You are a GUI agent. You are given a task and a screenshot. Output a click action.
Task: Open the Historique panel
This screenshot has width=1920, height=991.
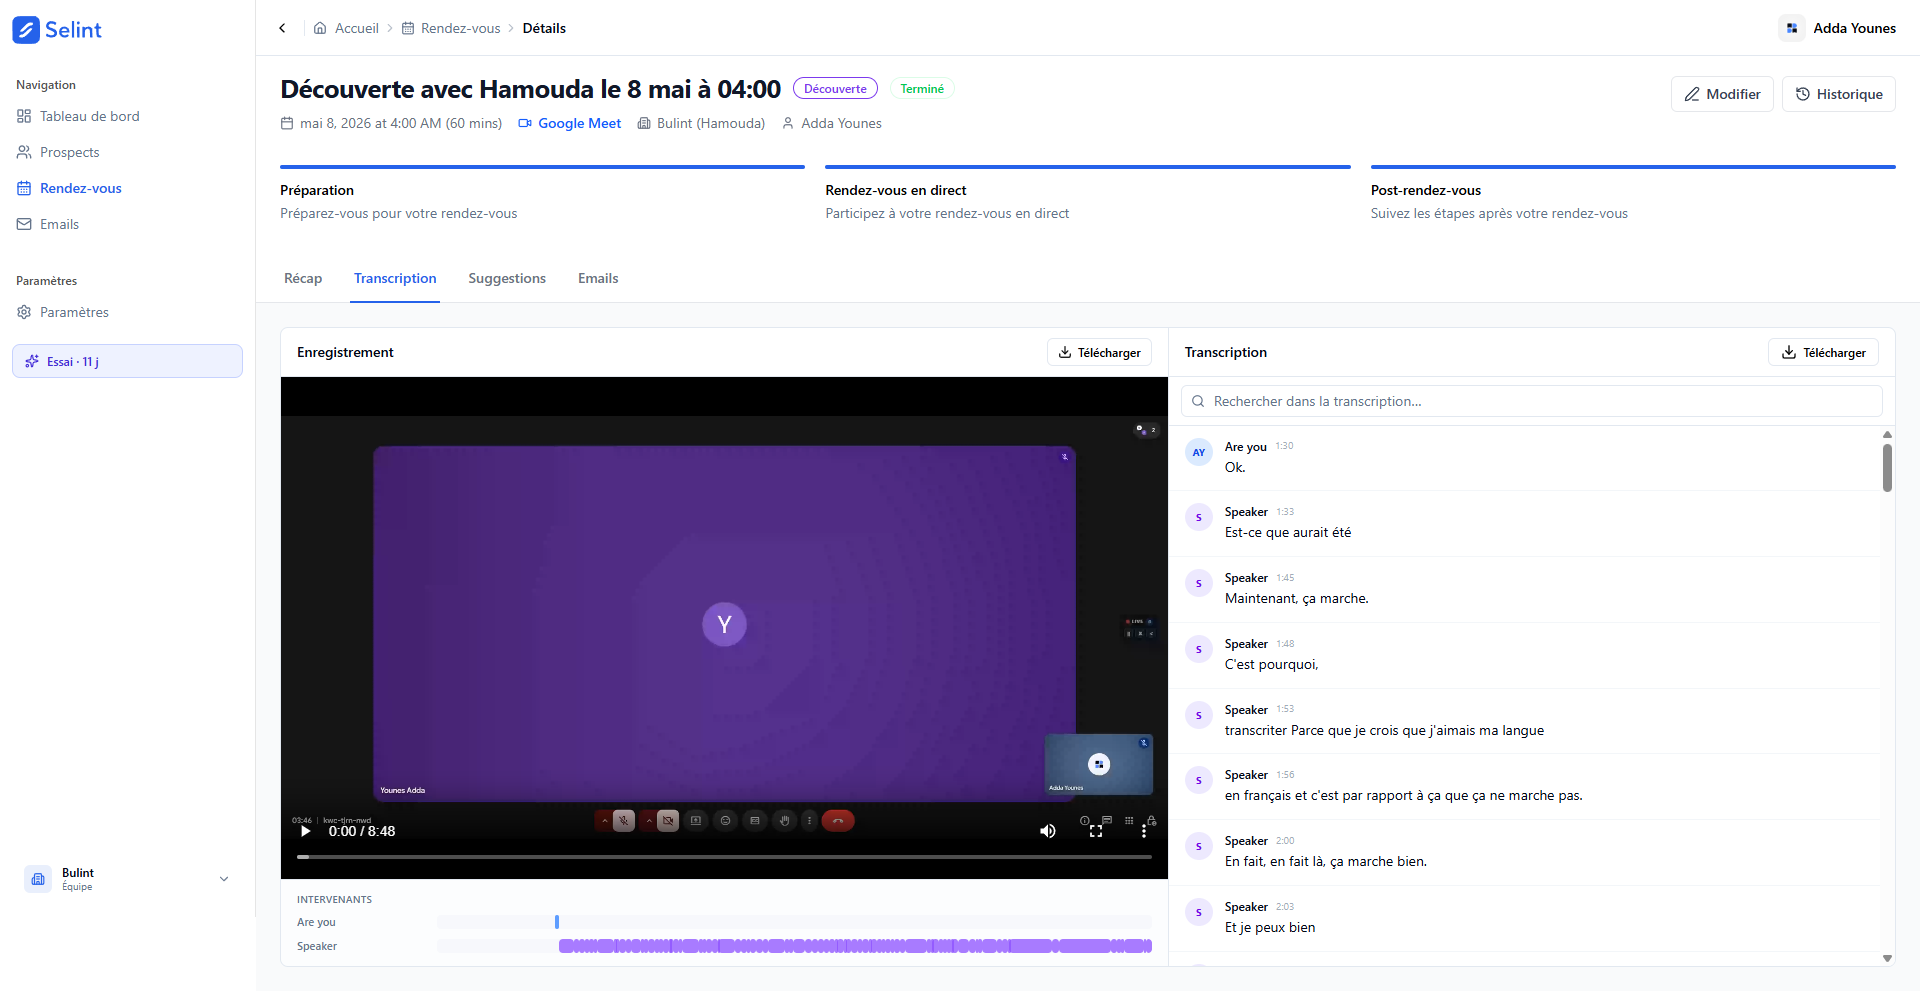pos(1838,94)
